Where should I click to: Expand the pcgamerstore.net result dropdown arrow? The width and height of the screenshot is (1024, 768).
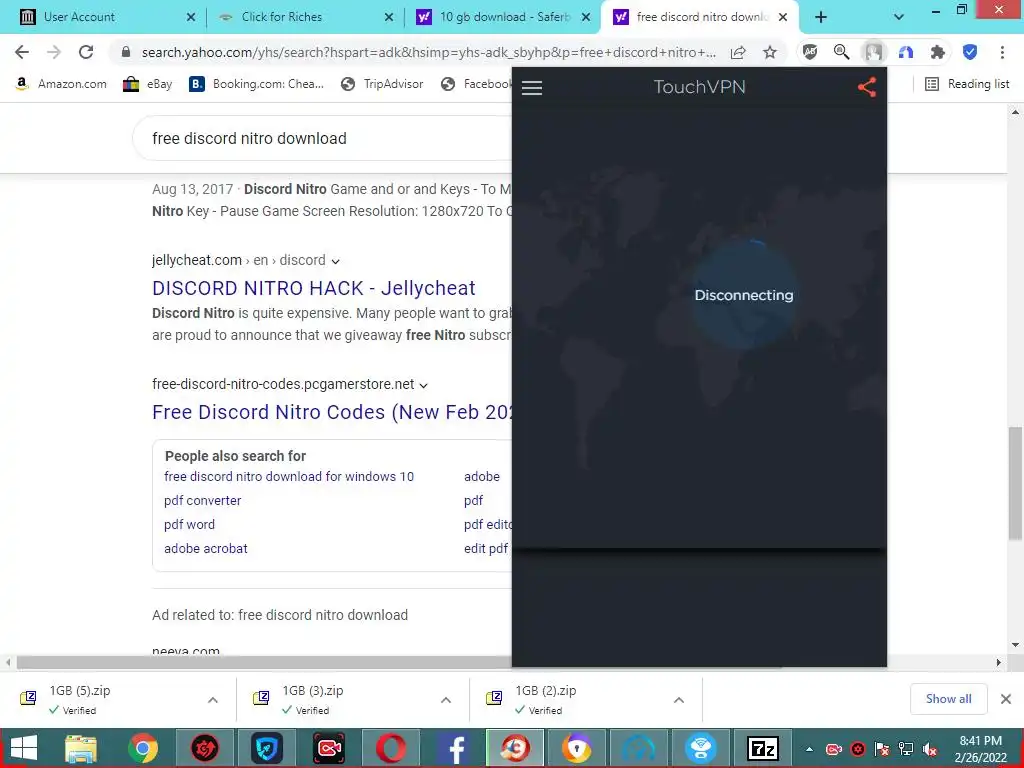pos(423,385)
